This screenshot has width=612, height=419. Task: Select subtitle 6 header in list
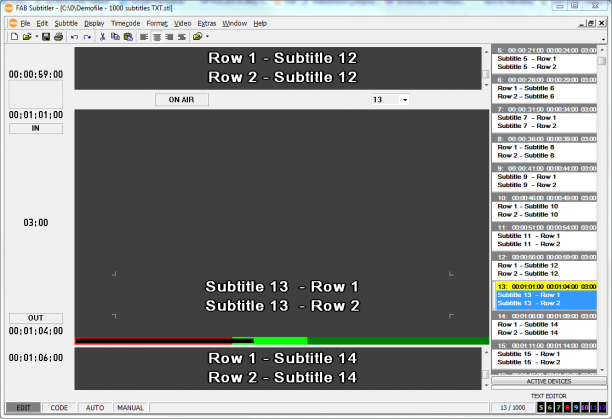point(544,80)
